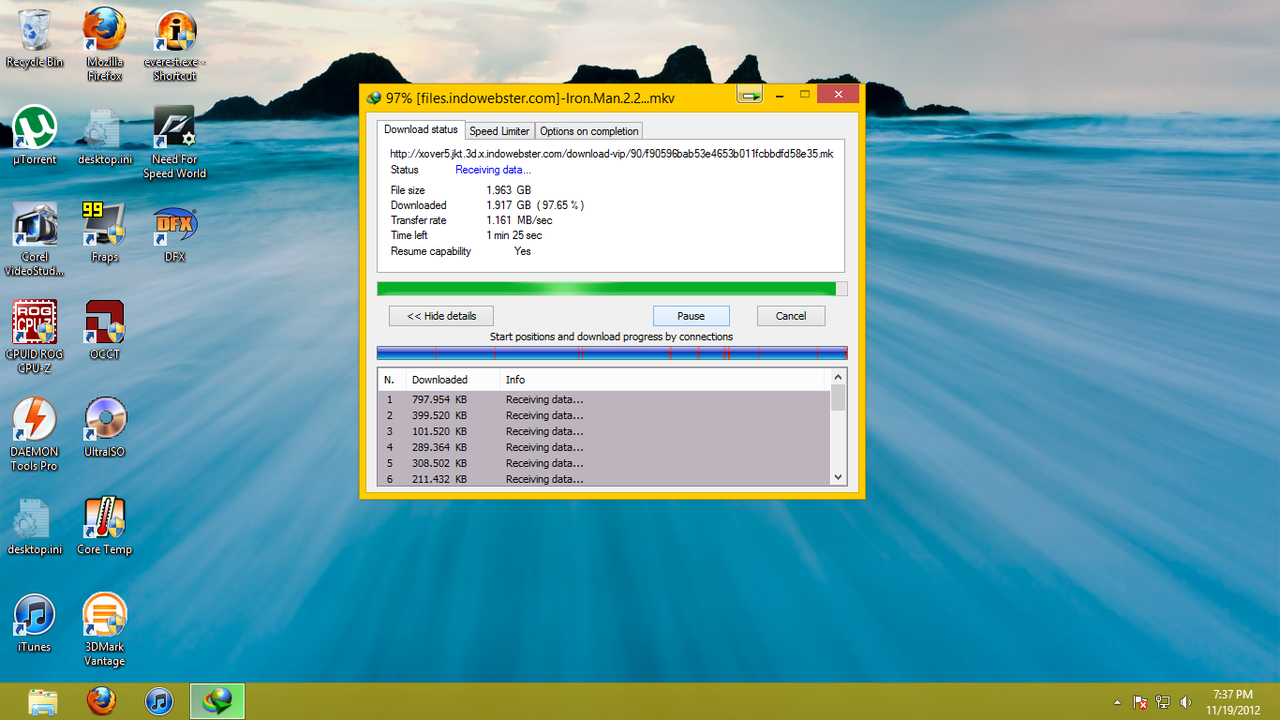Click Downloaded column header
Viewport: 1280px width, 720px height.
tap(453, 380)
